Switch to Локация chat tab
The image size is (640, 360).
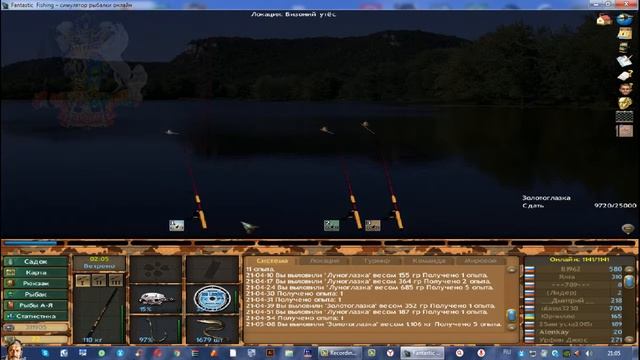(x=324, y=260)
